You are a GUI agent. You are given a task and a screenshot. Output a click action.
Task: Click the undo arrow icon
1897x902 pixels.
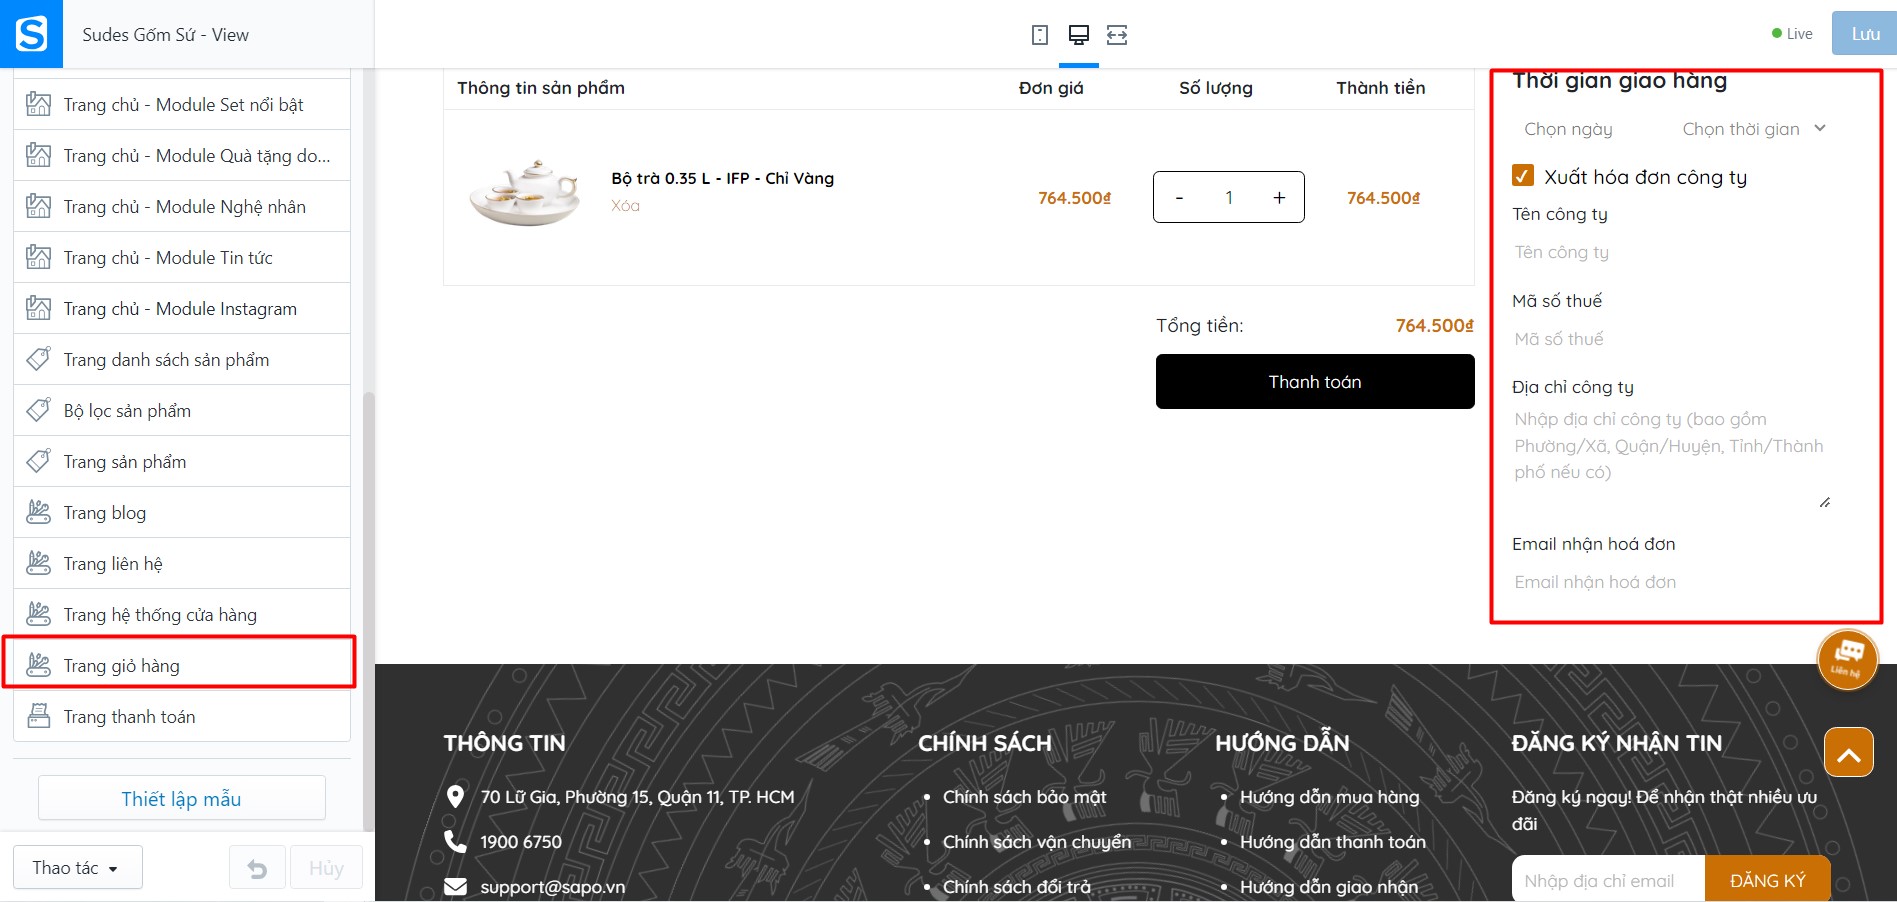click(257, 868)
